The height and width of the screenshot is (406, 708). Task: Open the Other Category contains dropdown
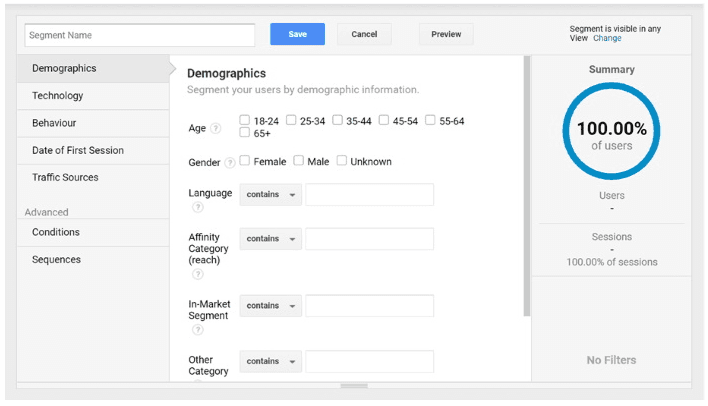coord(270,361)
